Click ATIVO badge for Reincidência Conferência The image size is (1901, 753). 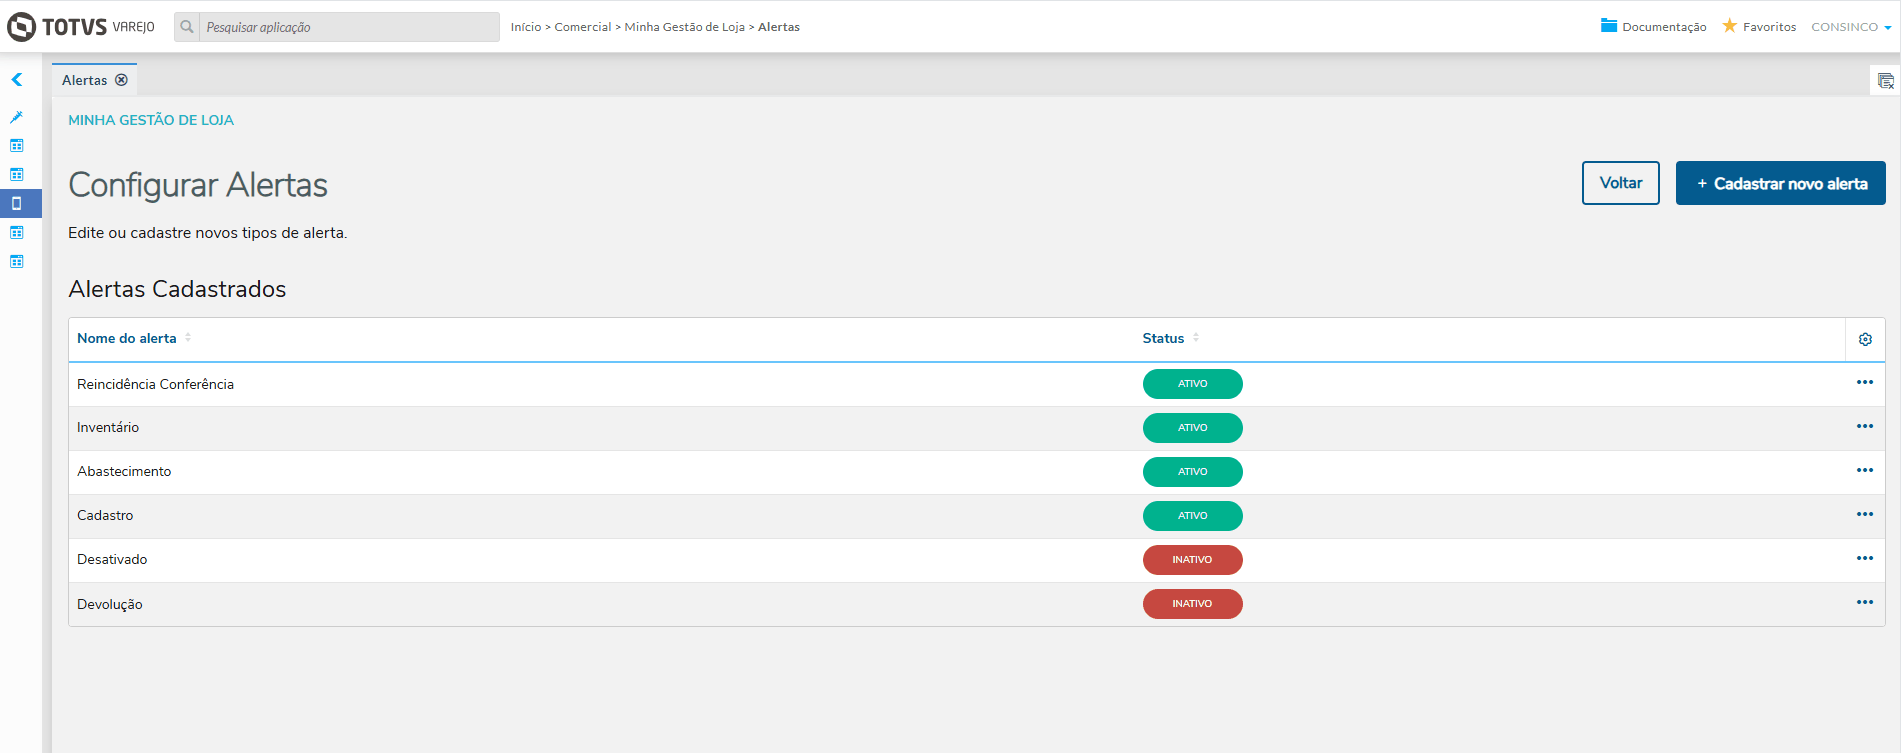(x=1193, y=384)
